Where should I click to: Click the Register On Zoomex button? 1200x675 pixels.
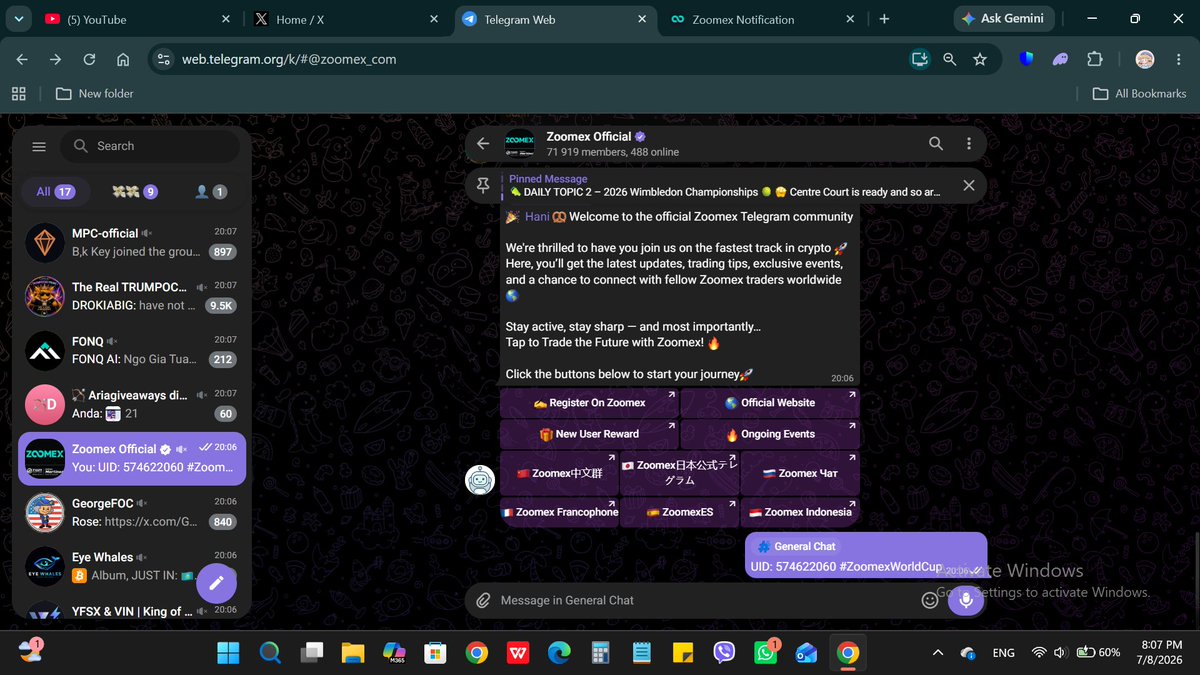589,402
